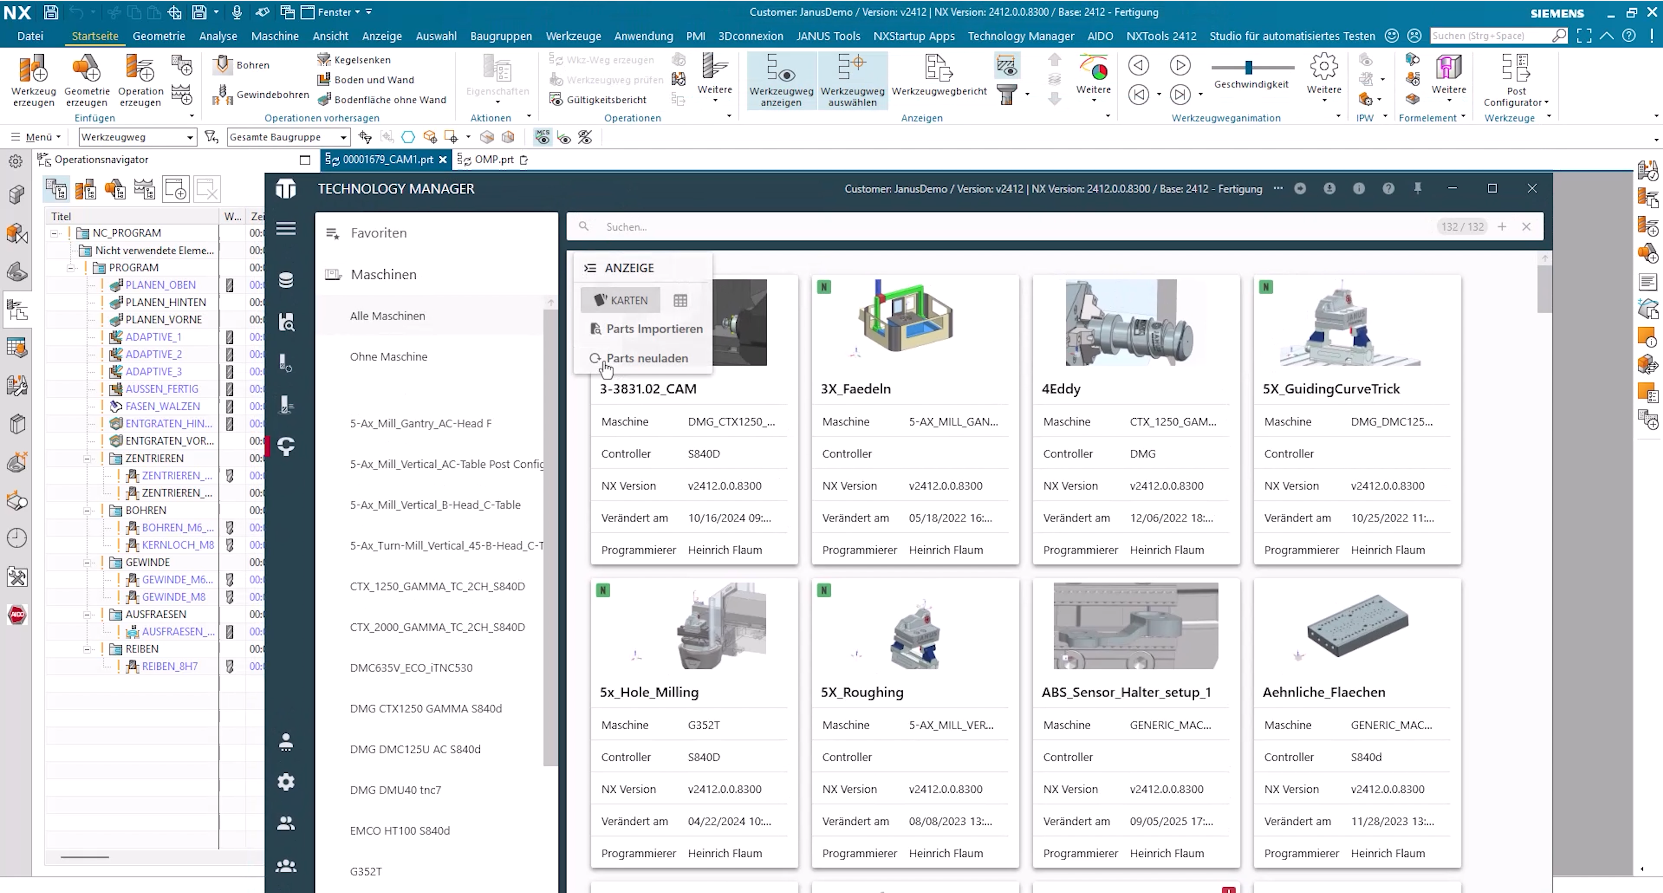
Task: Open the database icon in Technology Manager sidebar
Action: click(x=286, y=280)
